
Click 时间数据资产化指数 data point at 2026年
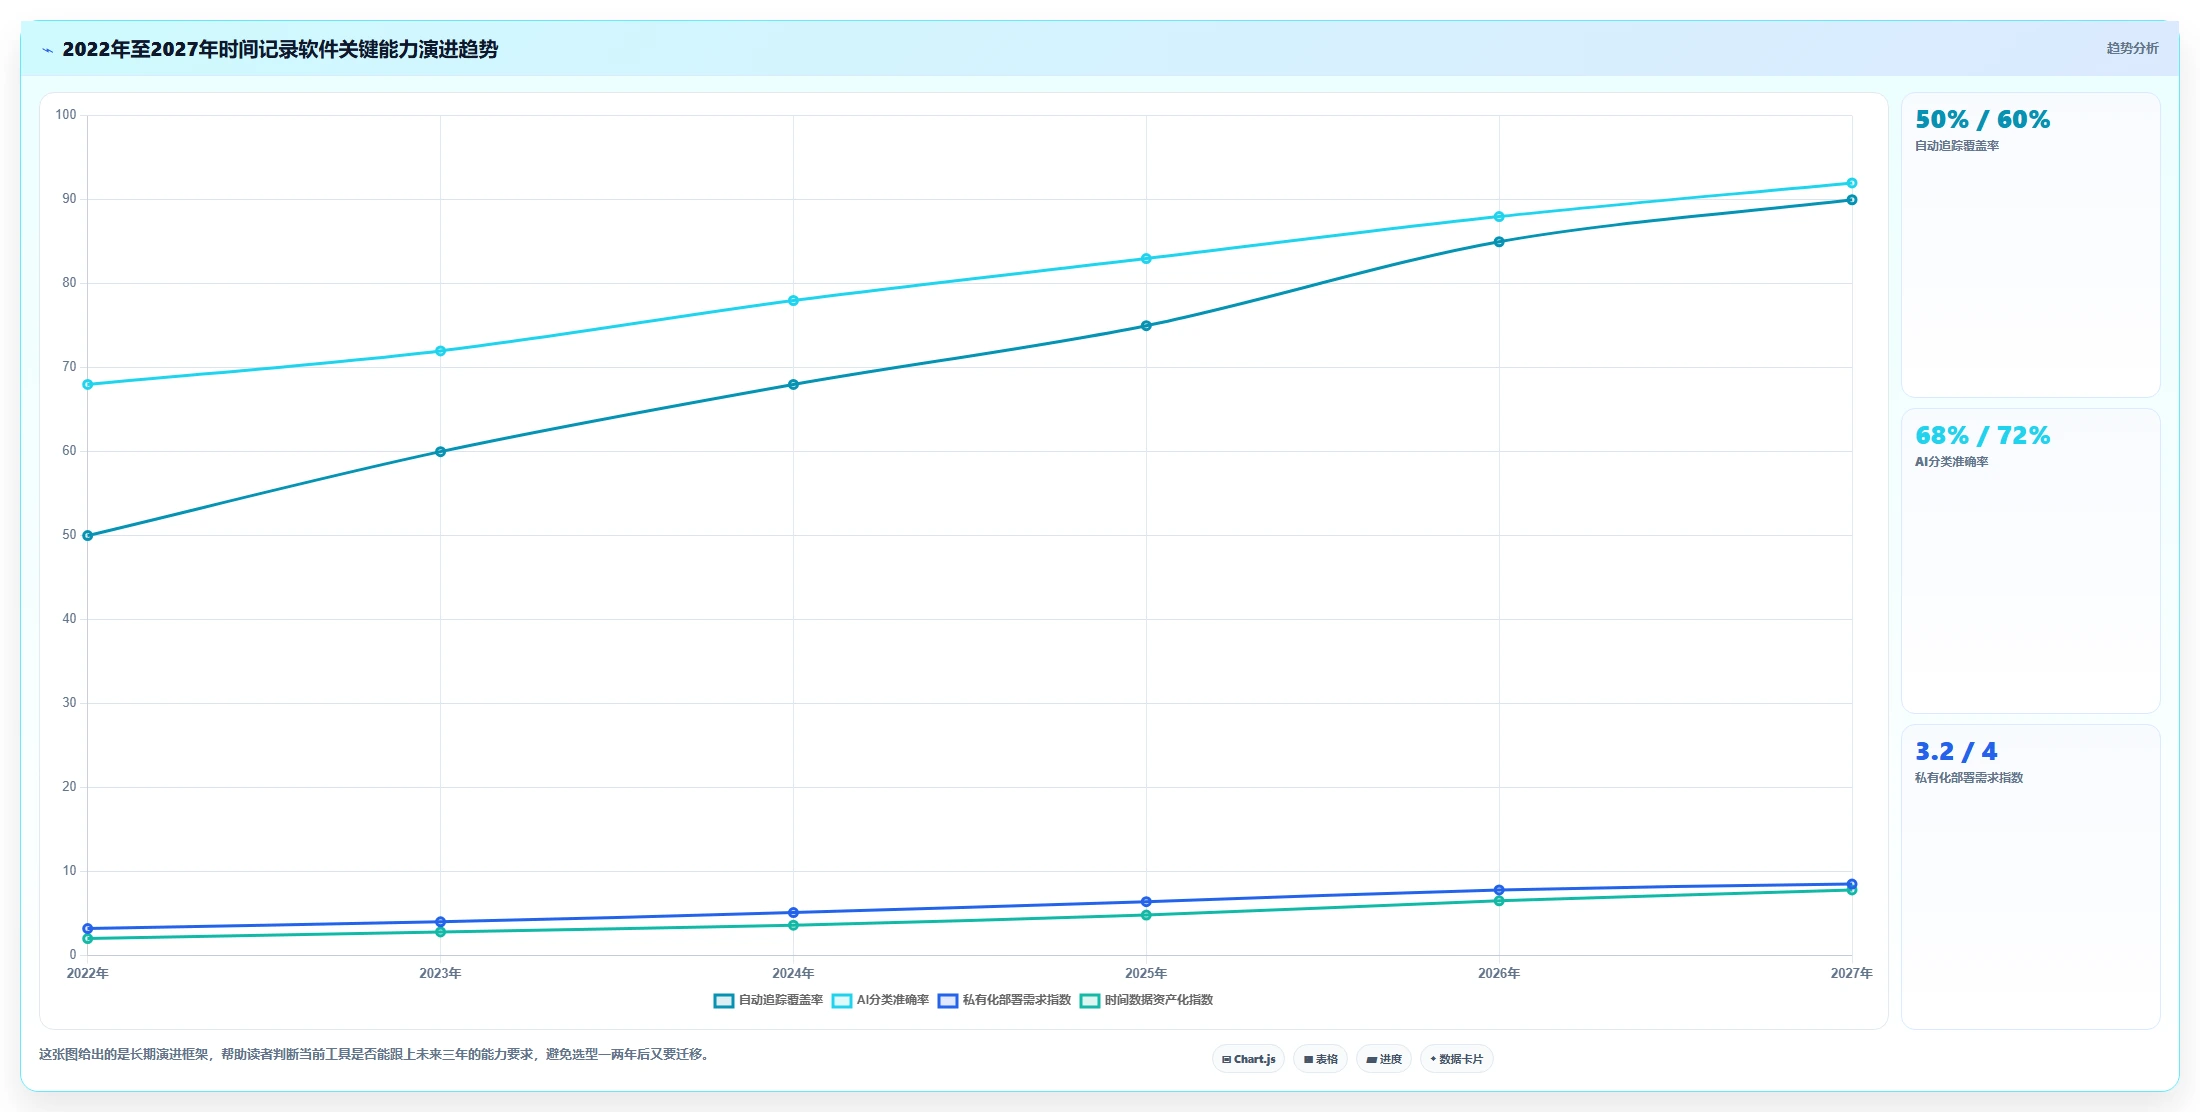tap(1499, 901)
